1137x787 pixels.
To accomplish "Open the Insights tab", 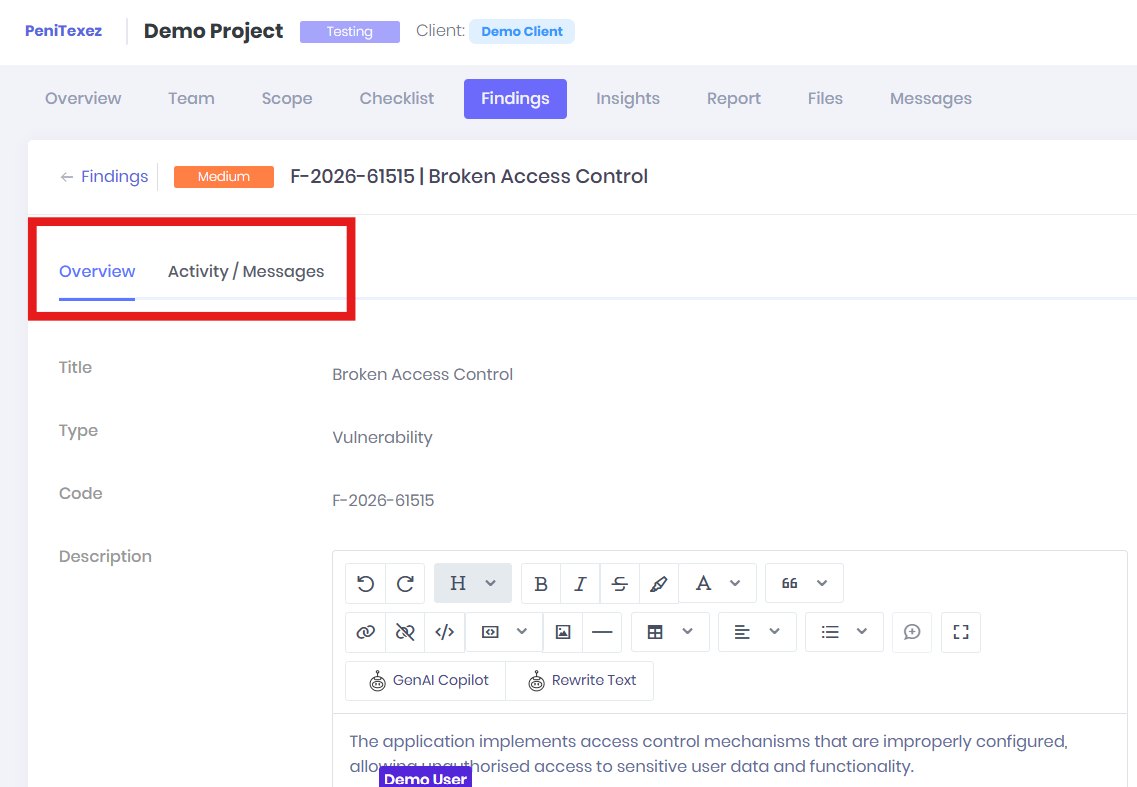I will [628, 99].
